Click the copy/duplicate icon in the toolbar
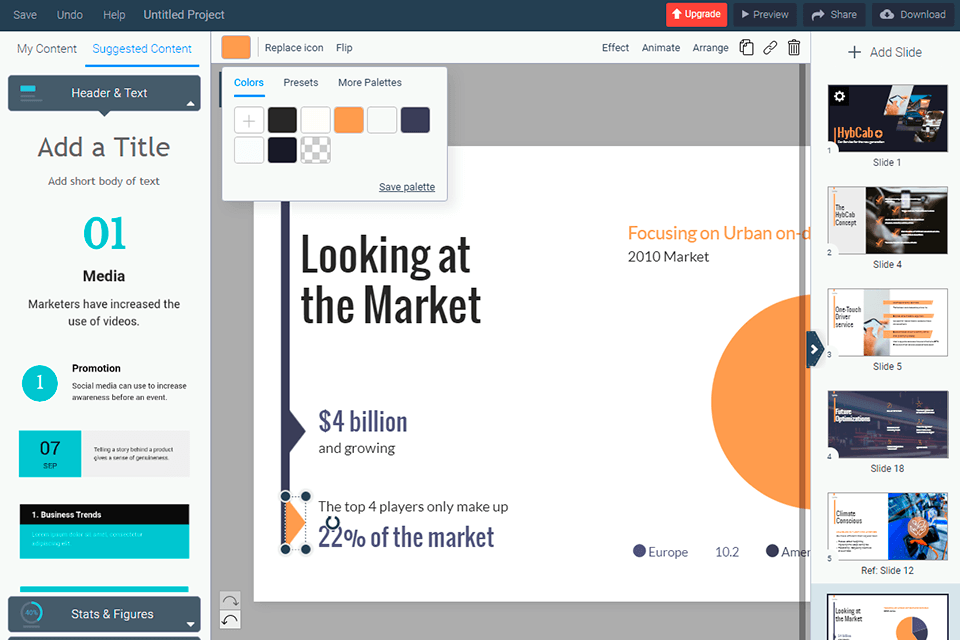 746,47
